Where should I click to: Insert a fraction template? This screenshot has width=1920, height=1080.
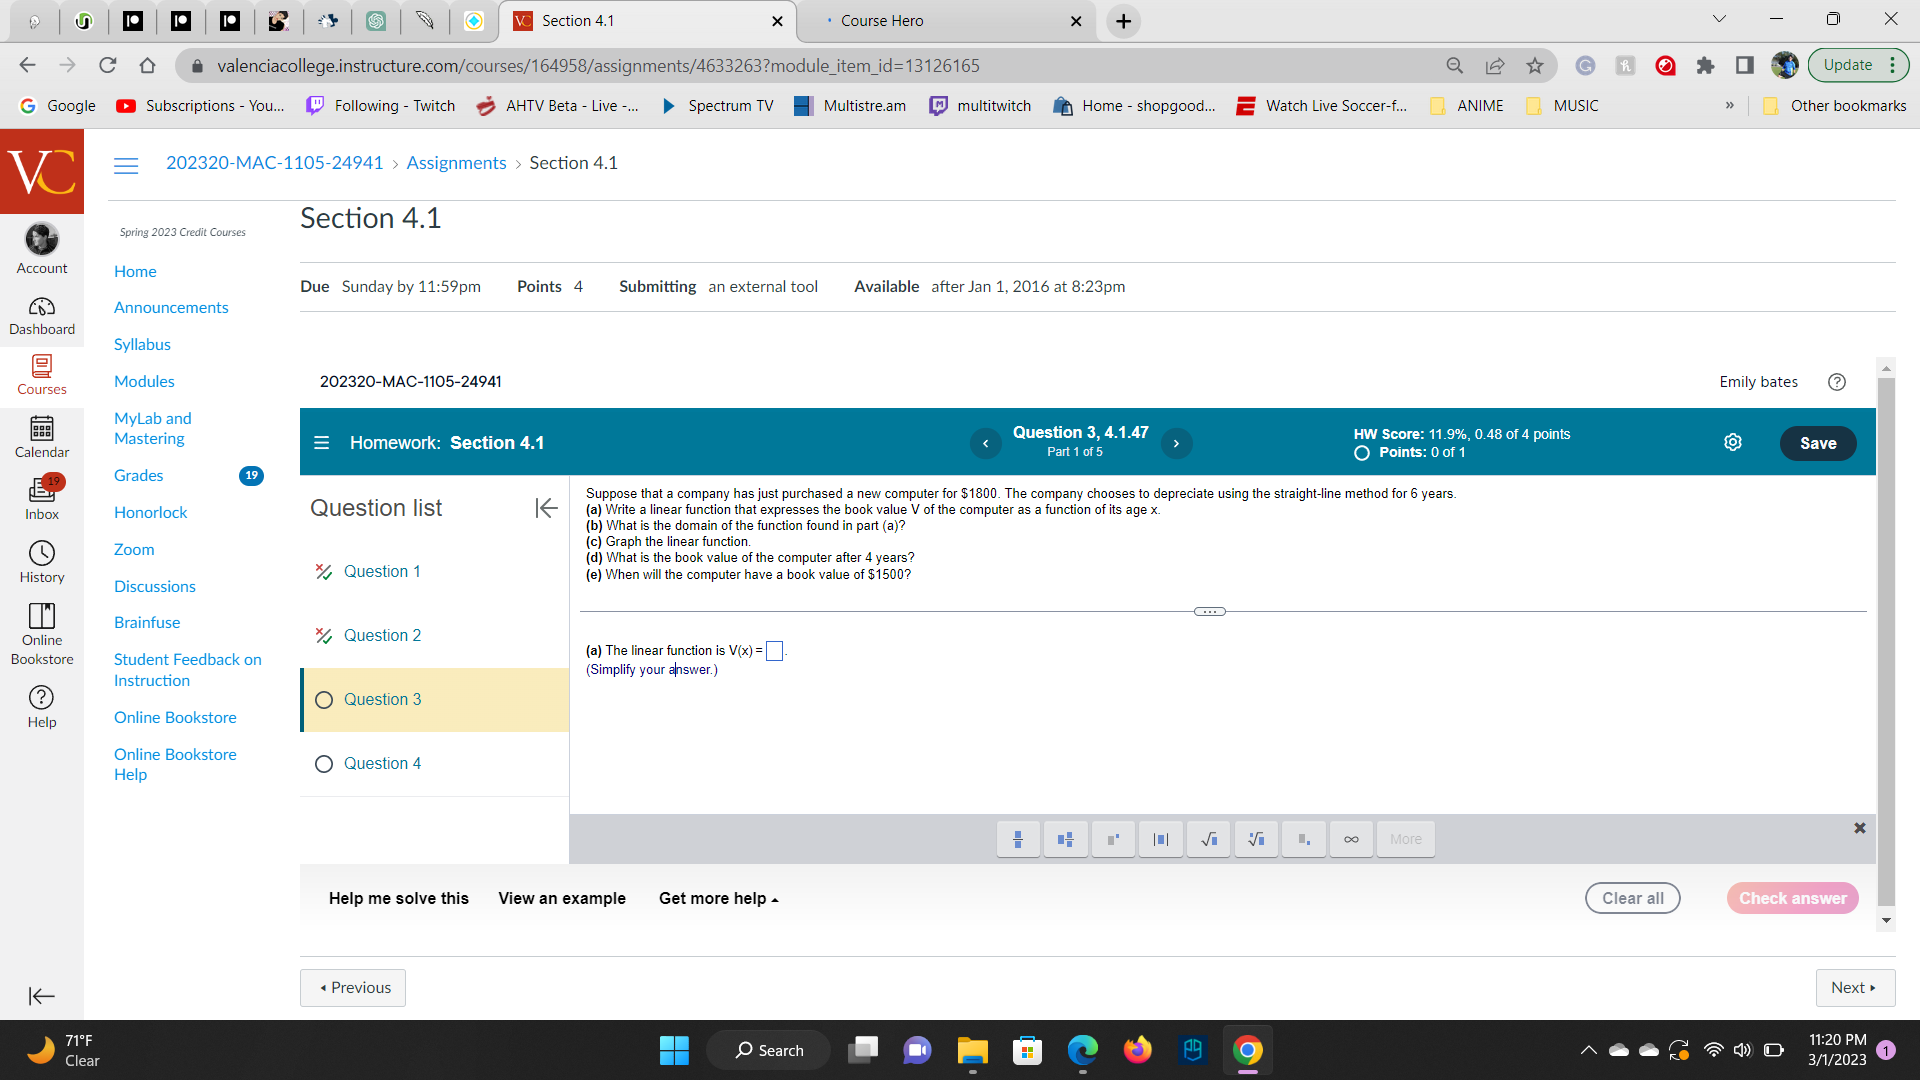1018,839
